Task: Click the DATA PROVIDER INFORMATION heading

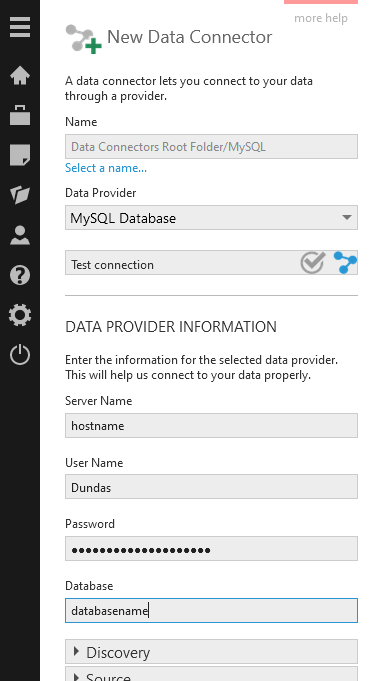Action: [x=171, y=327]
